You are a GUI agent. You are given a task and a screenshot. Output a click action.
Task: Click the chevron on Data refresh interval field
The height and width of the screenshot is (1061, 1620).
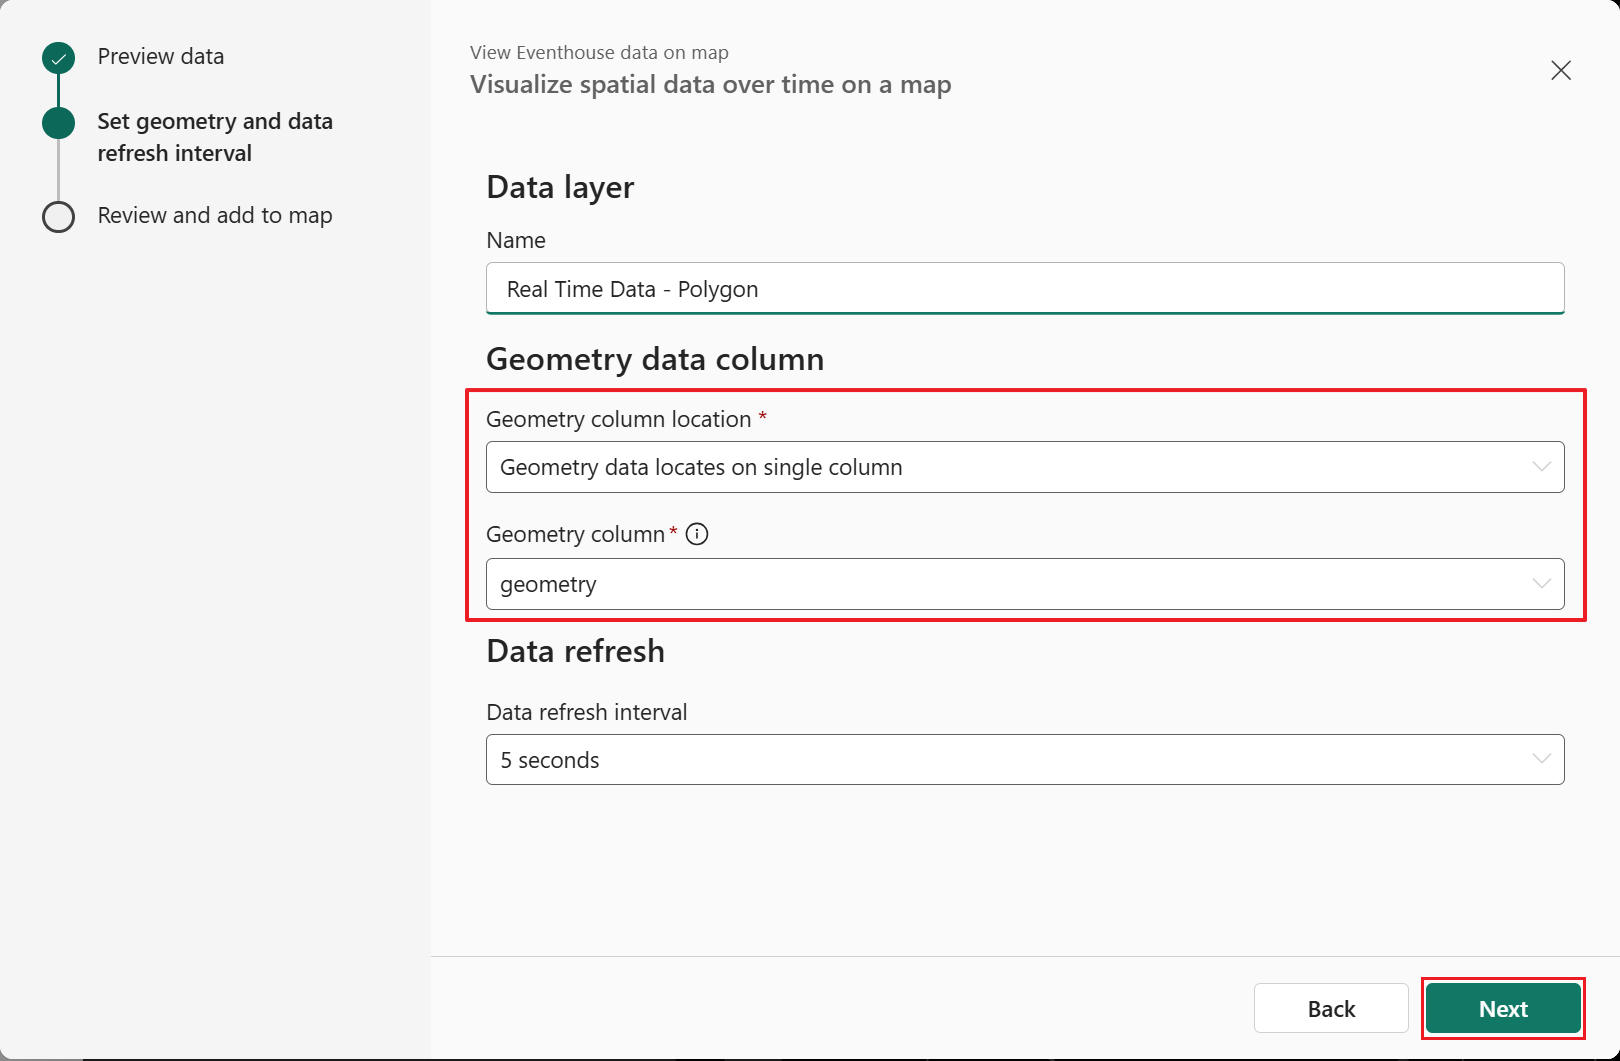1542,760
